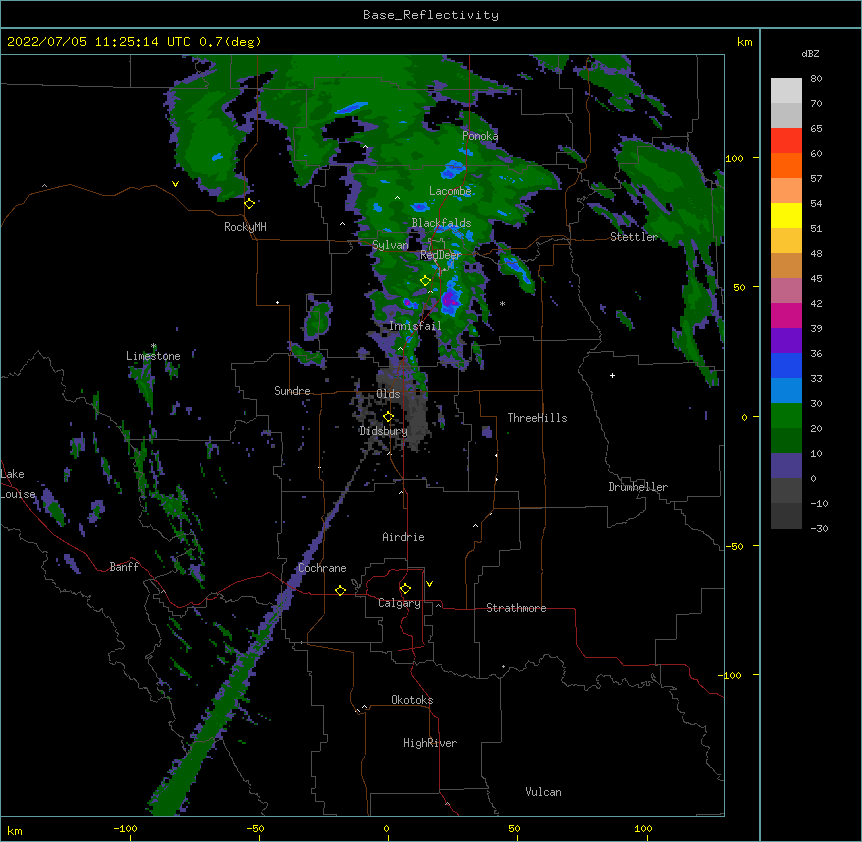Select the Okotoks label
The height and width of the screenshot is (842, 862).
click(412, 700)
